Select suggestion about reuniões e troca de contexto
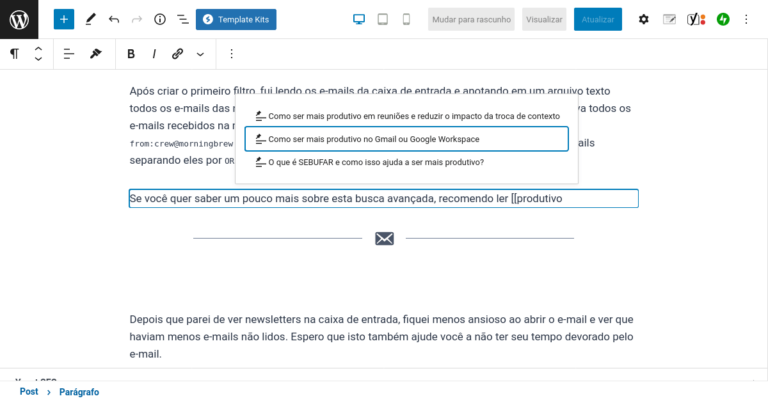The width and height of the screenshot is (768, 403). click(407, 116)
